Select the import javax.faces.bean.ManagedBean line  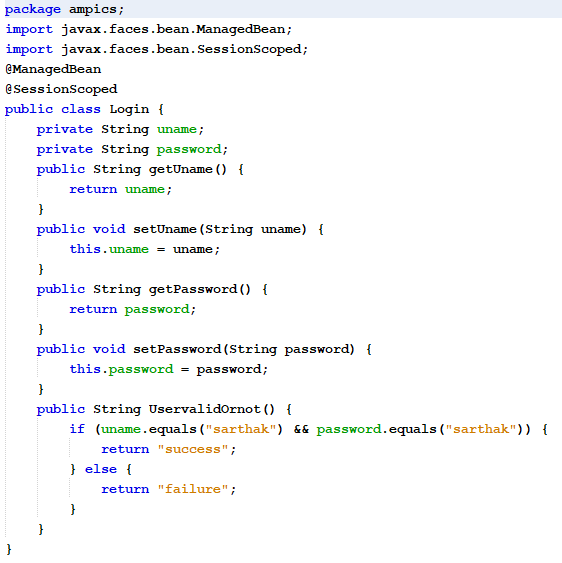point(149,29)
